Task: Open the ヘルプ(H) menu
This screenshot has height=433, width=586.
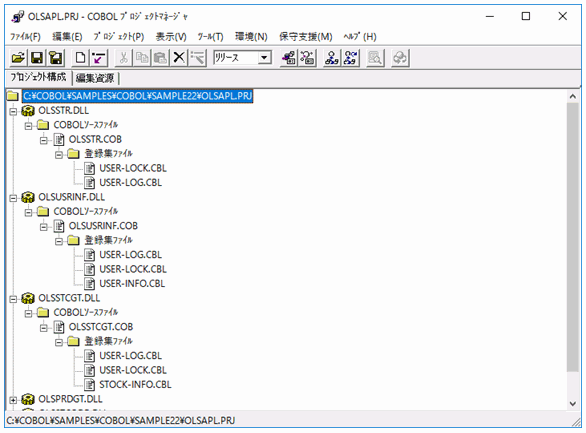Action: click(360, 37)
